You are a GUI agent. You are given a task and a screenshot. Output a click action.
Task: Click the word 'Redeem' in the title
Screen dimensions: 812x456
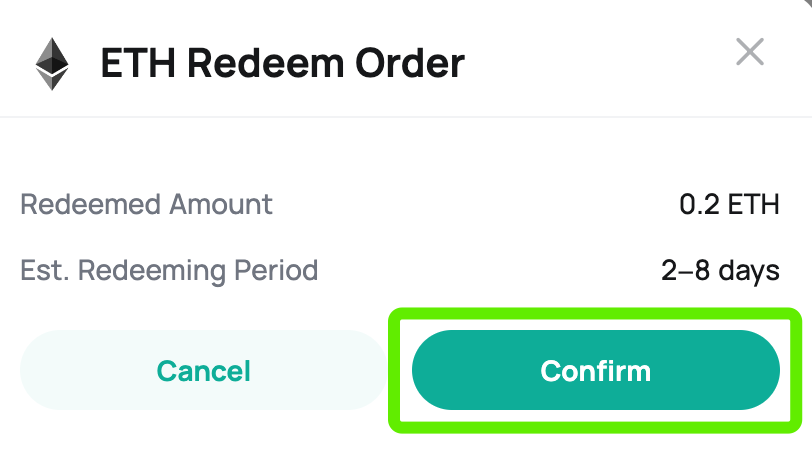(265, 63)
